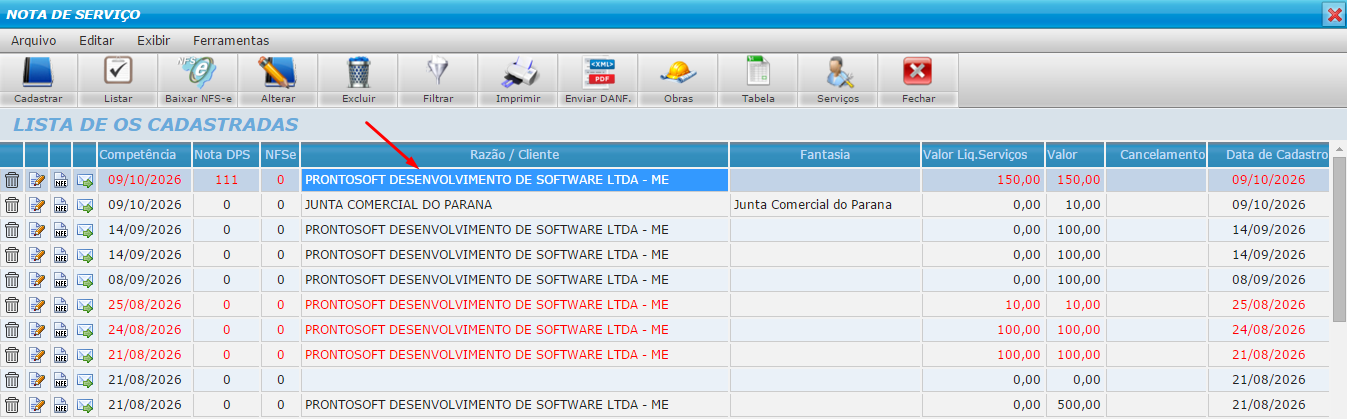Open the Editar menu
This screenshot has width=1347, height=419.
tap(96, 40)
